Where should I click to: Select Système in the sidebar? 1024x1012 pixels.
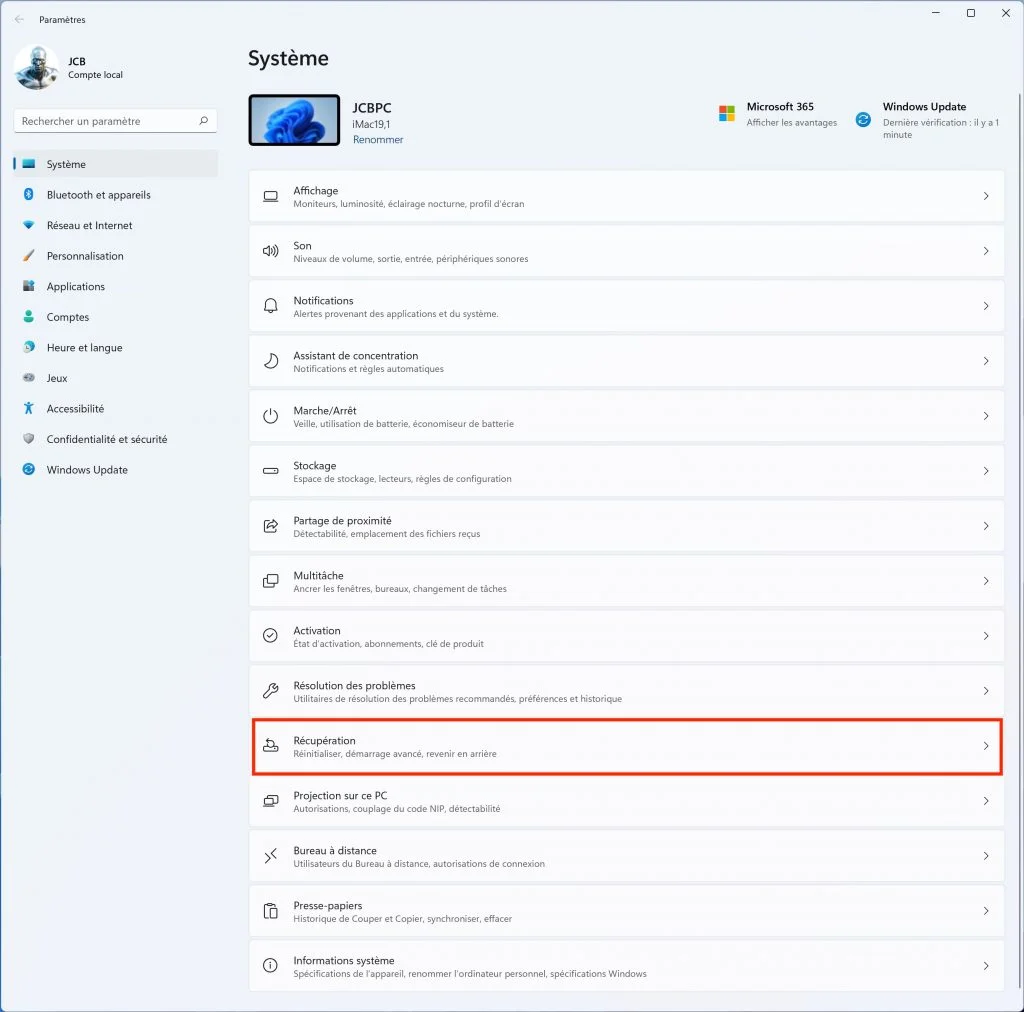116,164
